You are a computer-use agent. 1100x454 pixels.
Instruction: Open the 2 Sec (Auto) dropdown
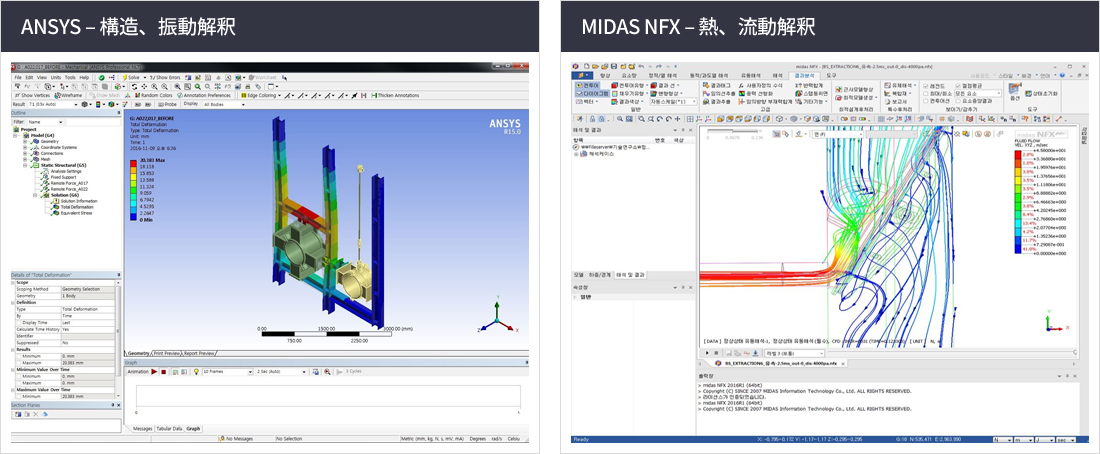(281, 371)
